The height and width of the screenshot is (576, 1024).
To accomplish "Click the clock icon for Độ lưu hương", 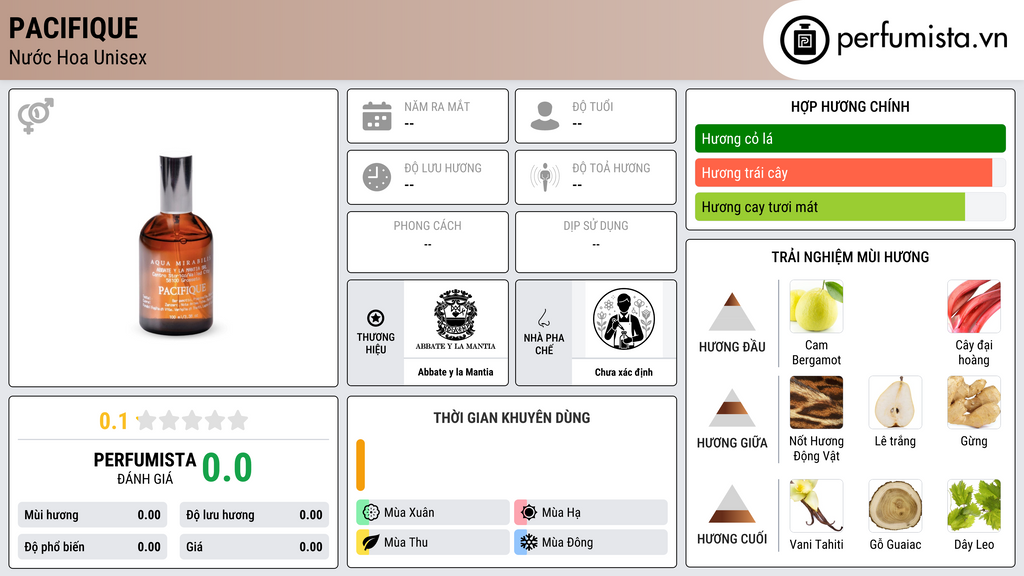I will click(377, 177).
